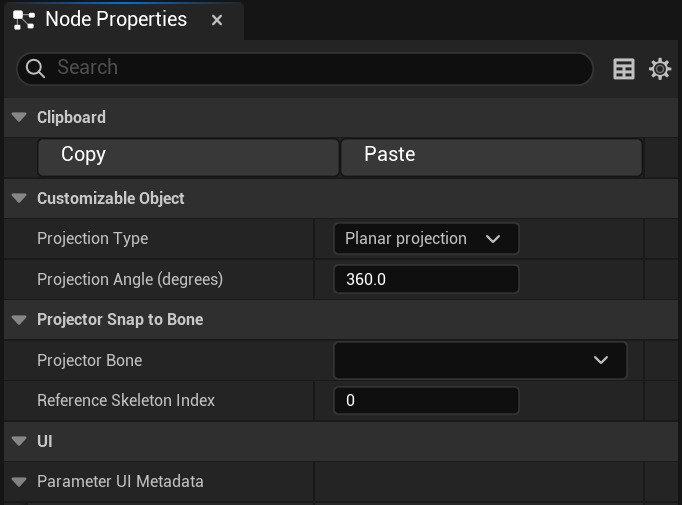Edit the Projection Angle value 360.0
The height and width of the screenshot is (505, 682).
tap(426, 279)
